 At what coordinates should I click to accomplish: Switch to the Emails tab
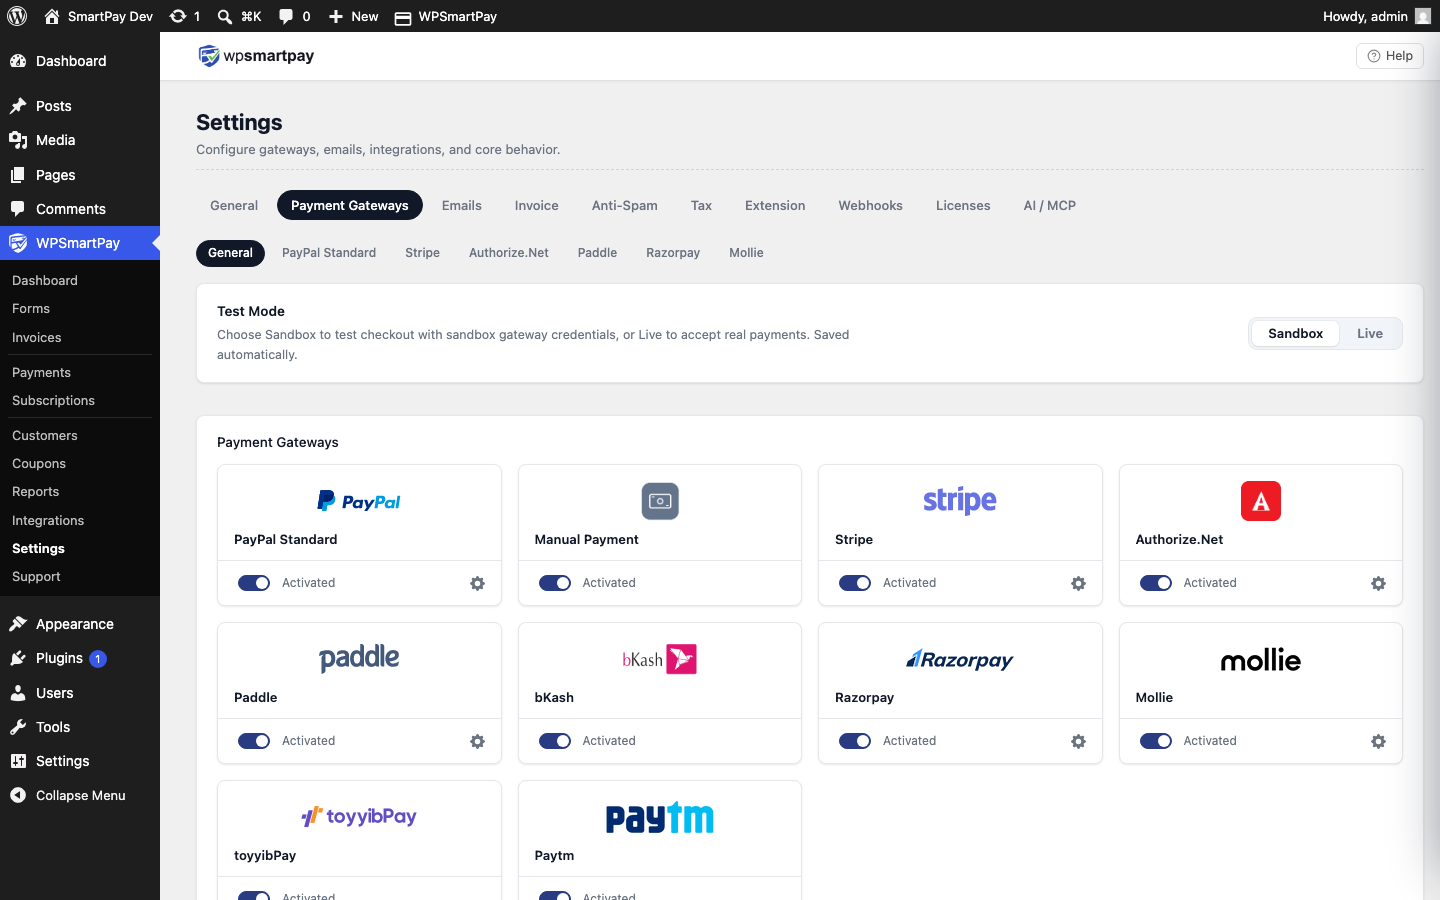pyautogui.click(x=462, y=205)
